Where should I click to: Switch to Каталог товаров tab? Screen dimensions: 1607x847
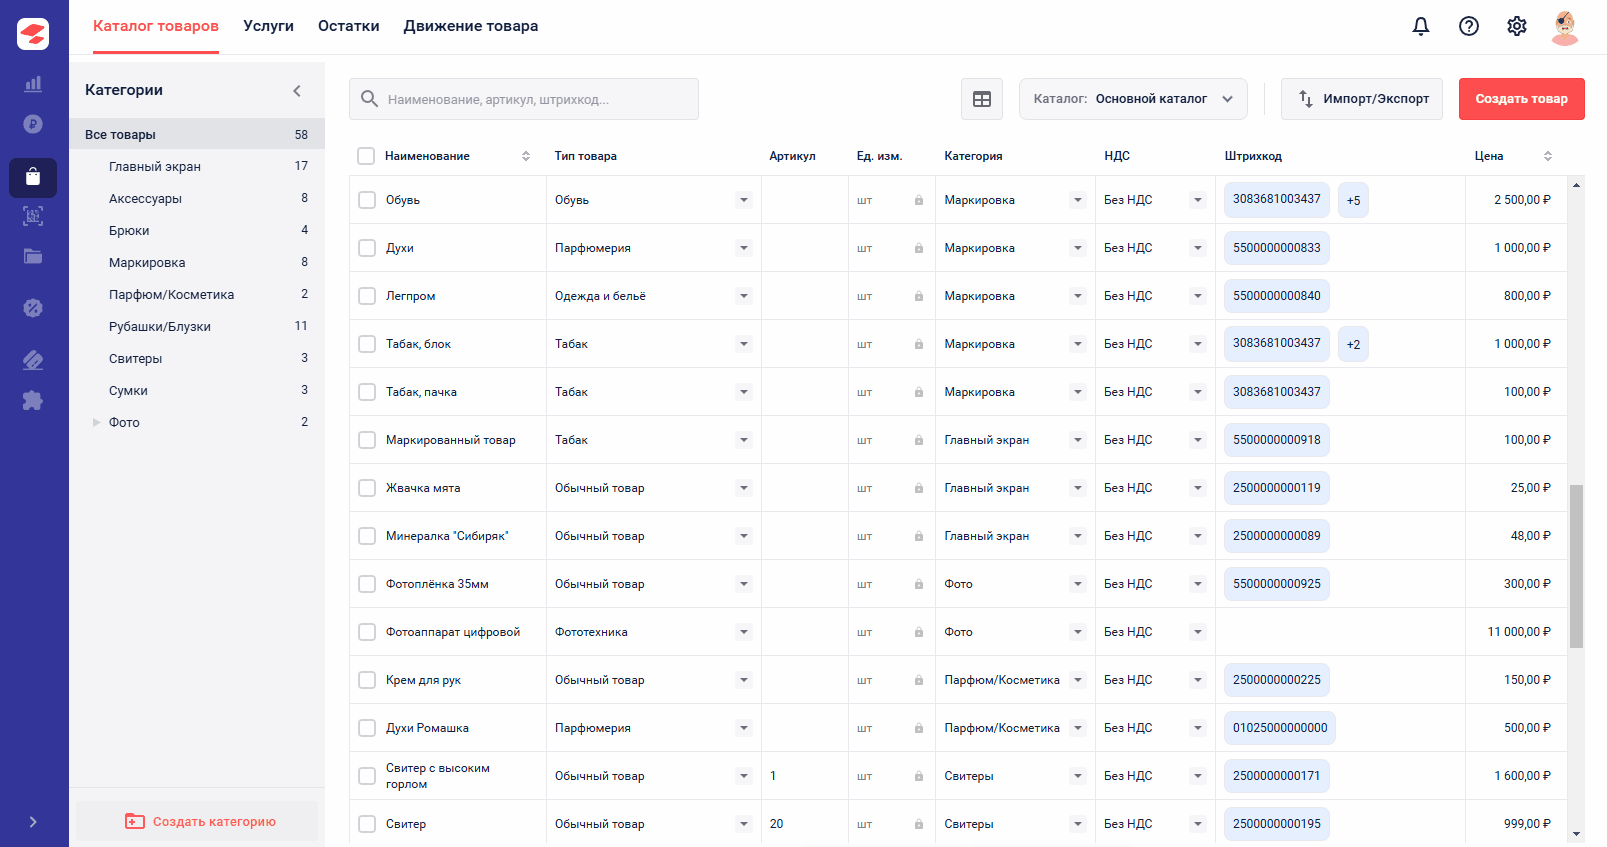click(x=156, y=26)
